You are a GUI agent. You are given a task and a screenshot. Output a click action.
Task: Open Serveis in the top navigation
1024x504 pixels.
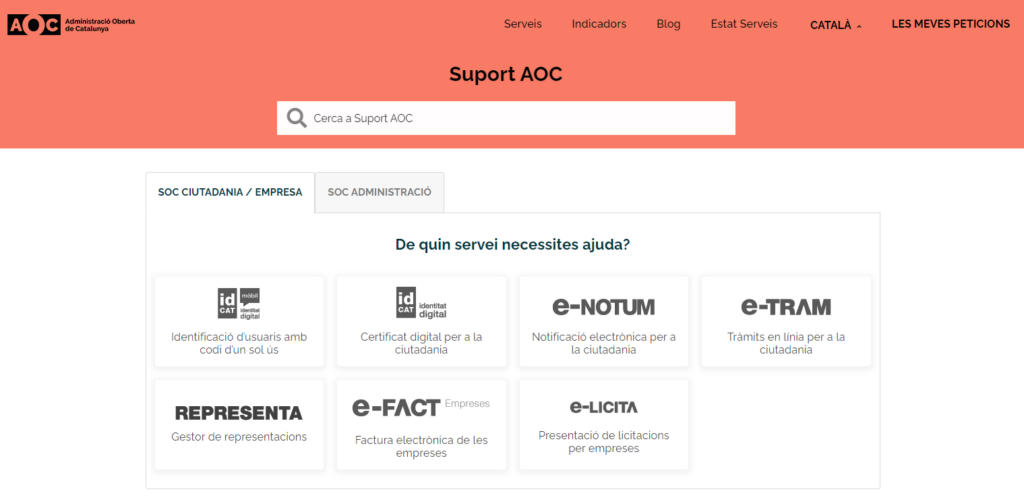(x=523, y=24)
